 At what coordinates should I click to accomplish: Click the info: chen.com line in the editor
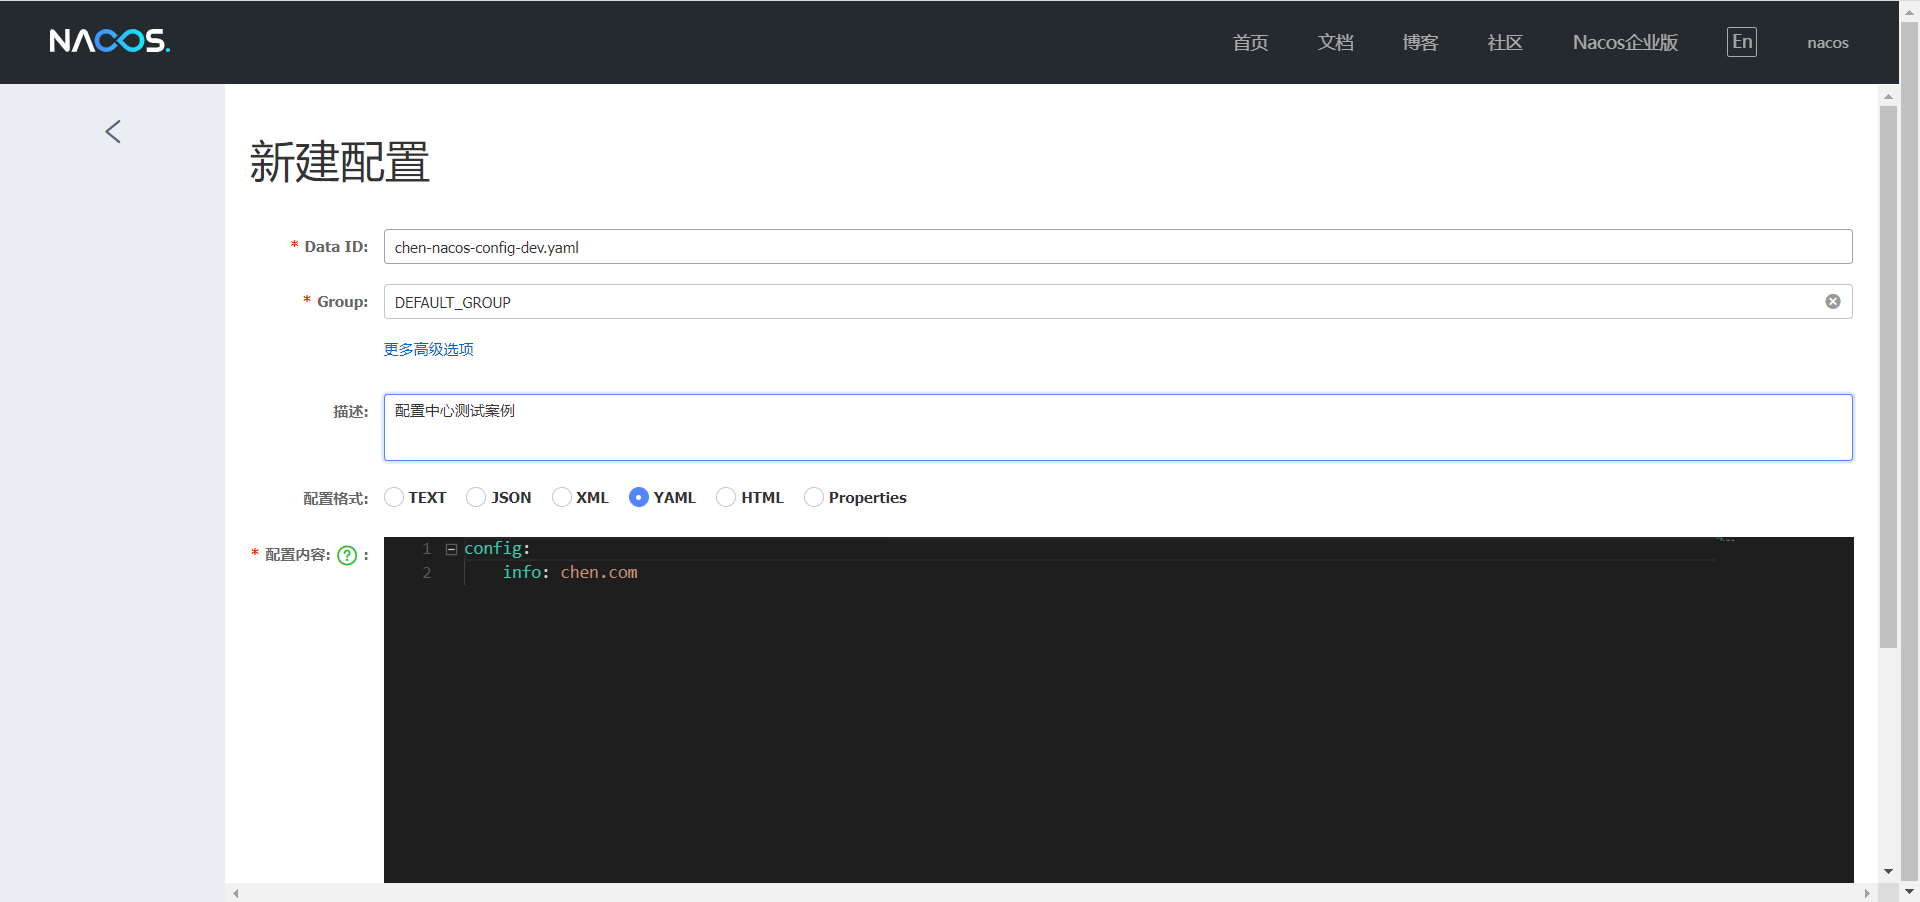[570, 573]
